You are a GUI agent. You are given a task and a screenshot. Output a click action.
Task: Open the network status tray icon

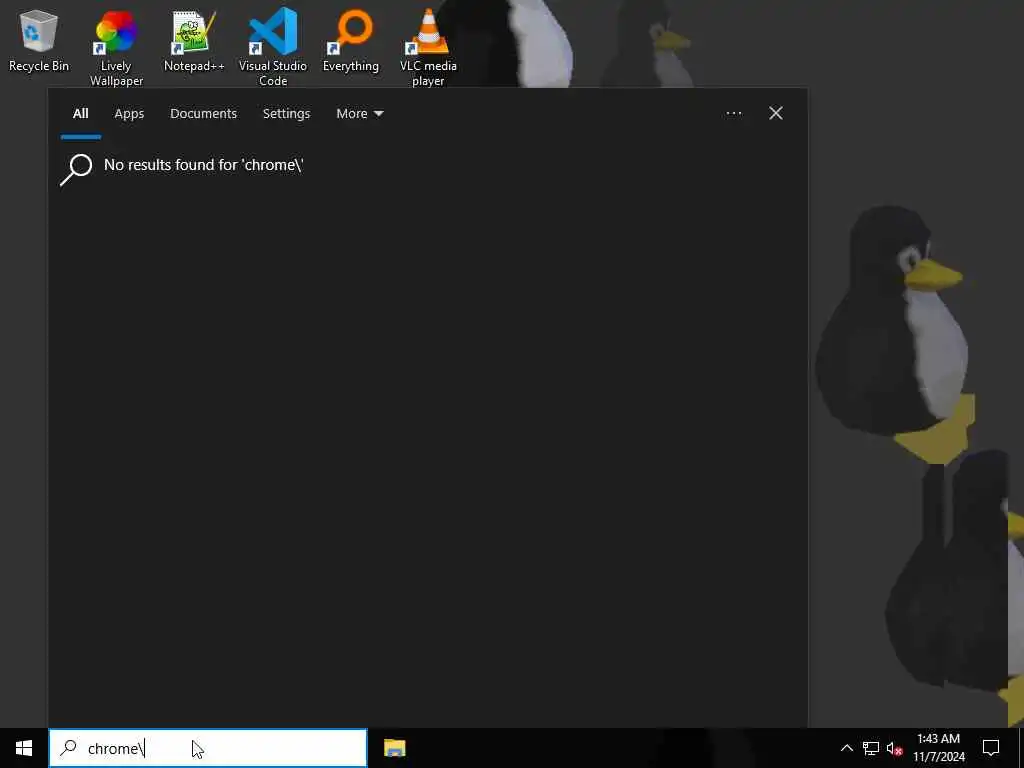(871, 748)
